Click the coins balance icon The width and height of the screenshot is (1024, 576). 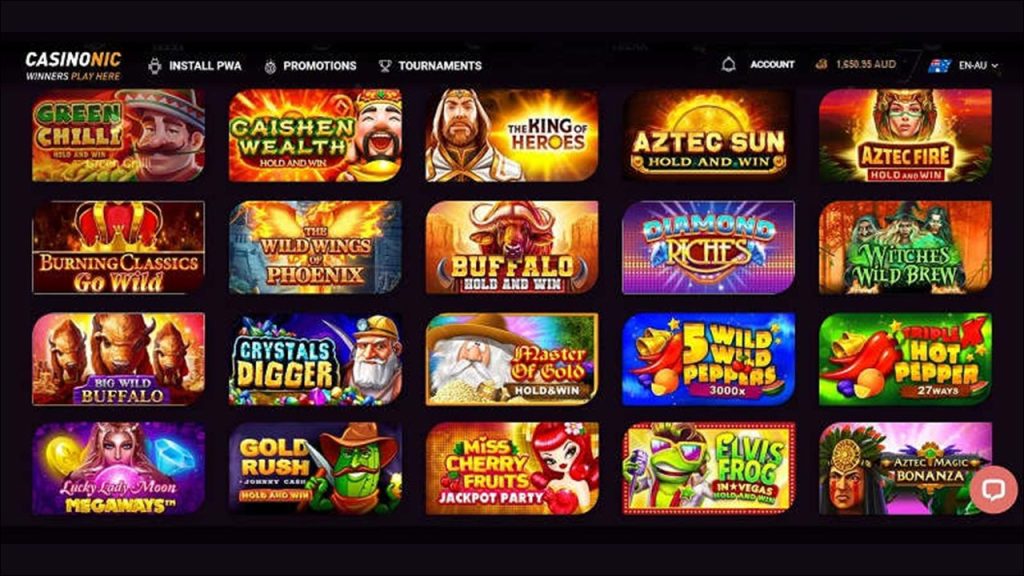click(822, 64)
